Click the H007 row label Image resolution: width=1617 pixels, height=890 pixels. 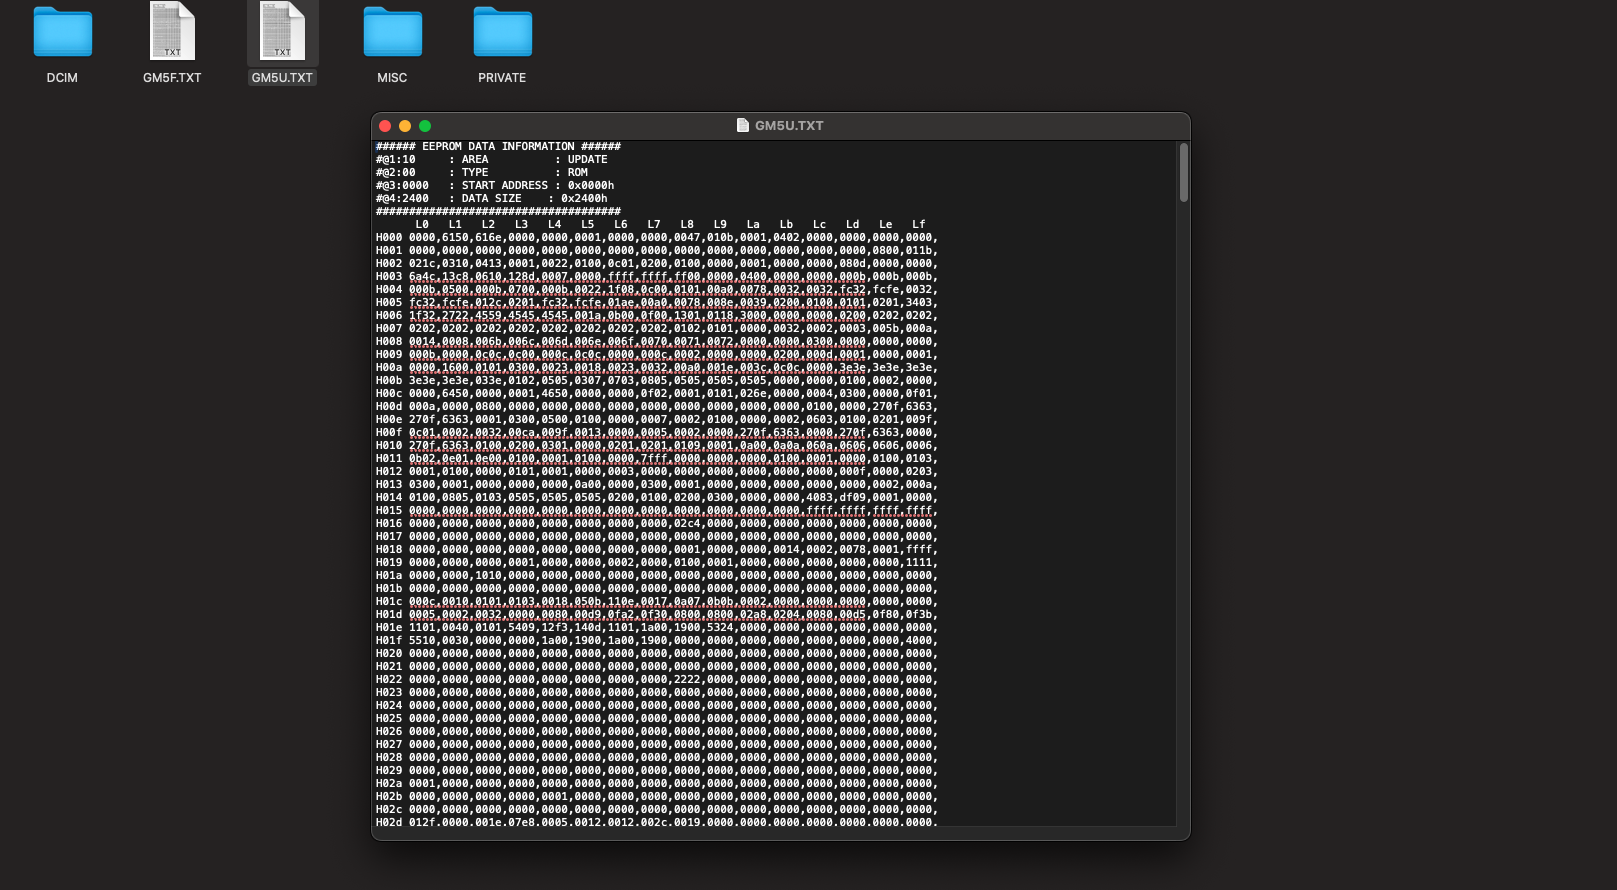pos(389,329)
